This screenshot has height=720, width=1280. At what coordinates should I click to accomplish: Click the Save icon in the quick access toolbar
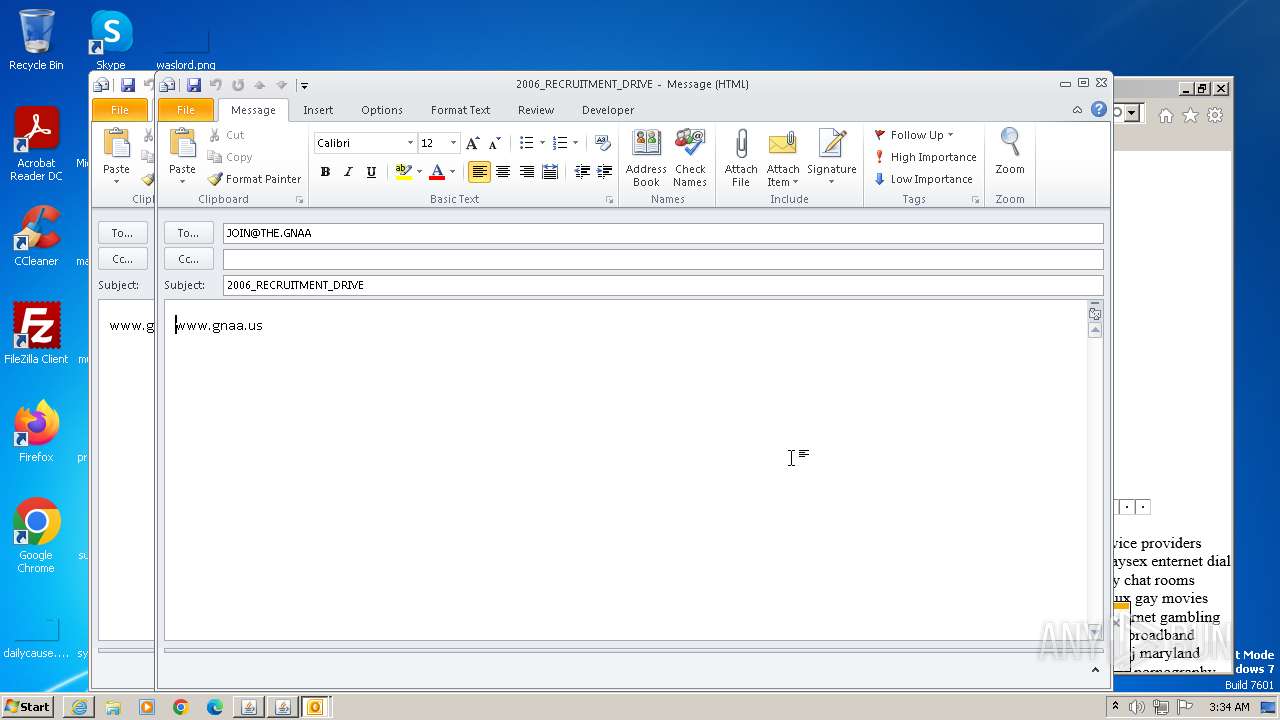pos(194,85)
